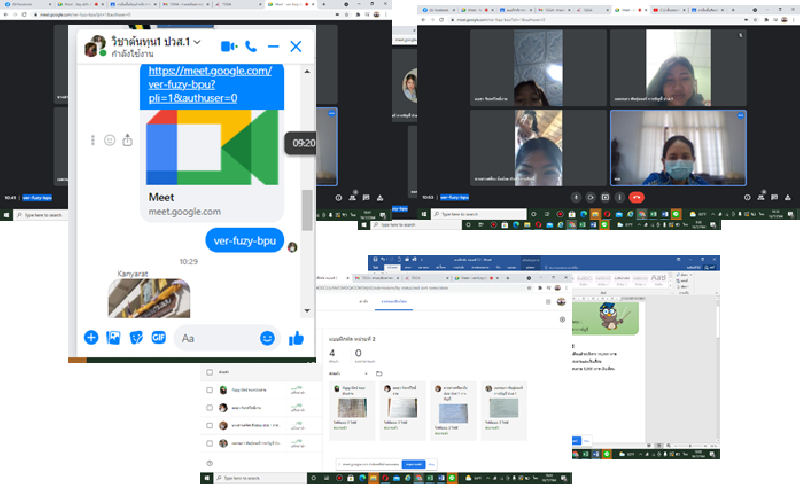Click the Aa message input field
This screenshot has height=484, width=800.
pyautogui.click(x=215, y=338)
